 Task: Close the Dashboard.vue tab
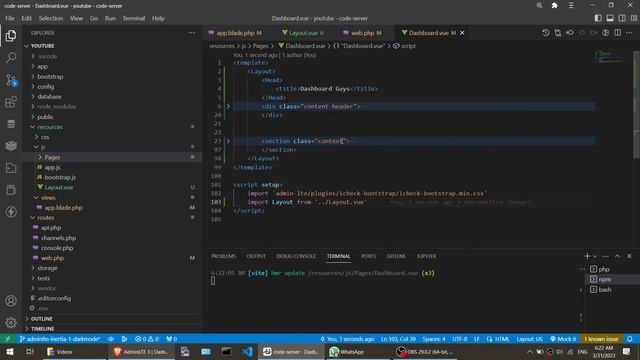point(462,33)
